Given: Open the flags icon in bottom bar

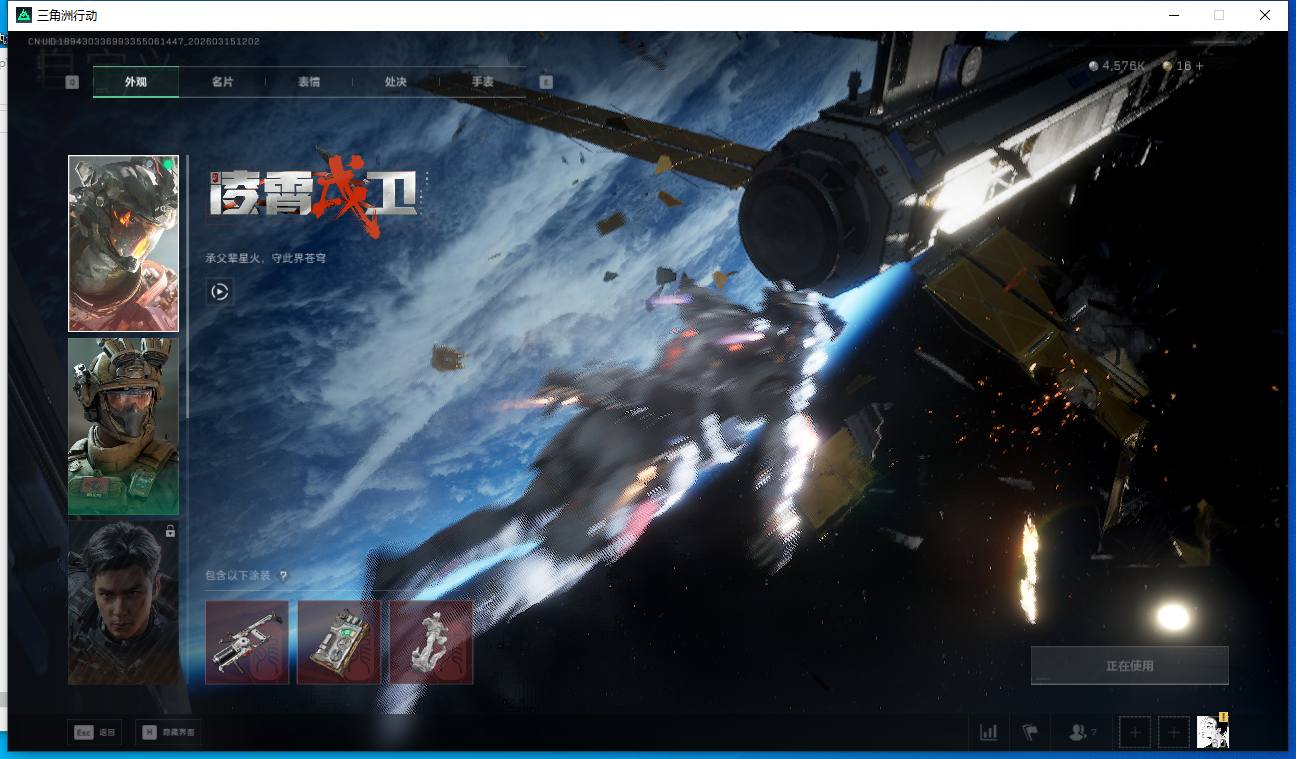Looking at the screenshot, I should click(x=1030, y=733).
